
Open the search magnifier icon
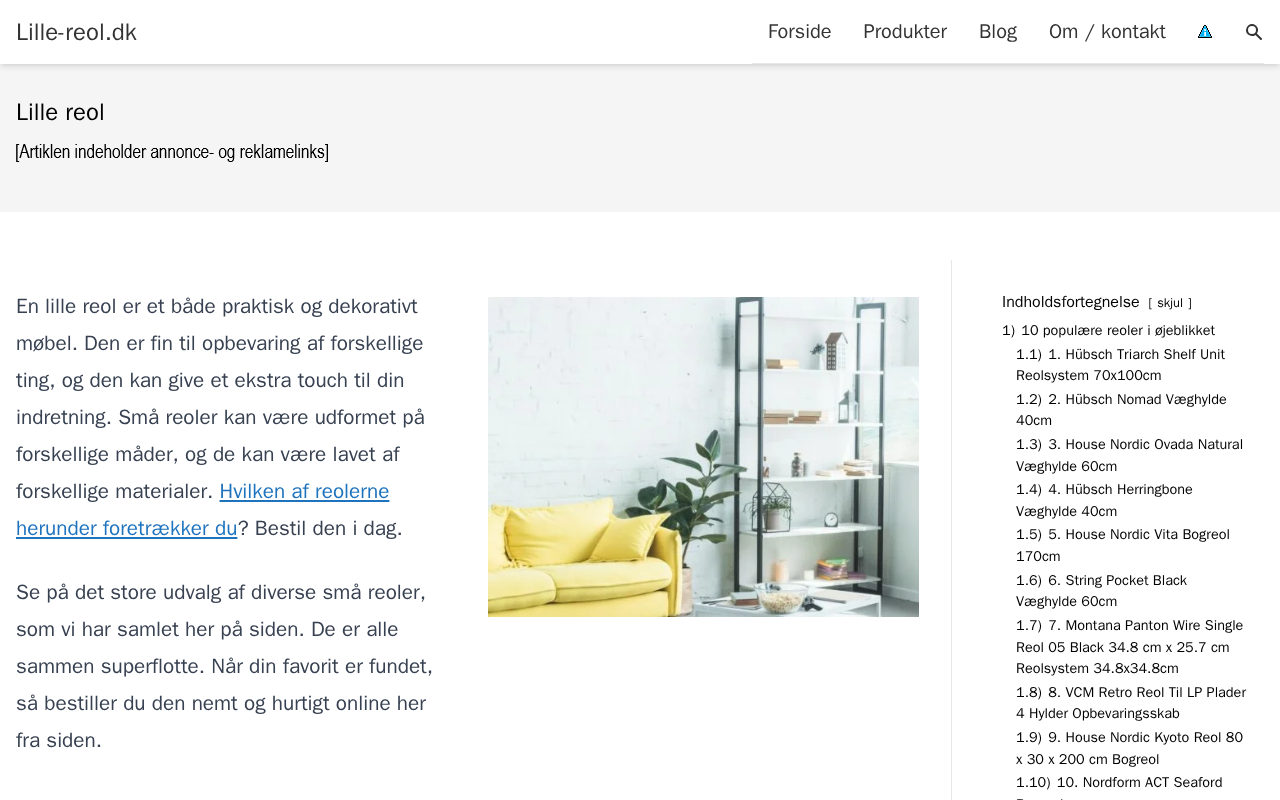(1254, 32)
